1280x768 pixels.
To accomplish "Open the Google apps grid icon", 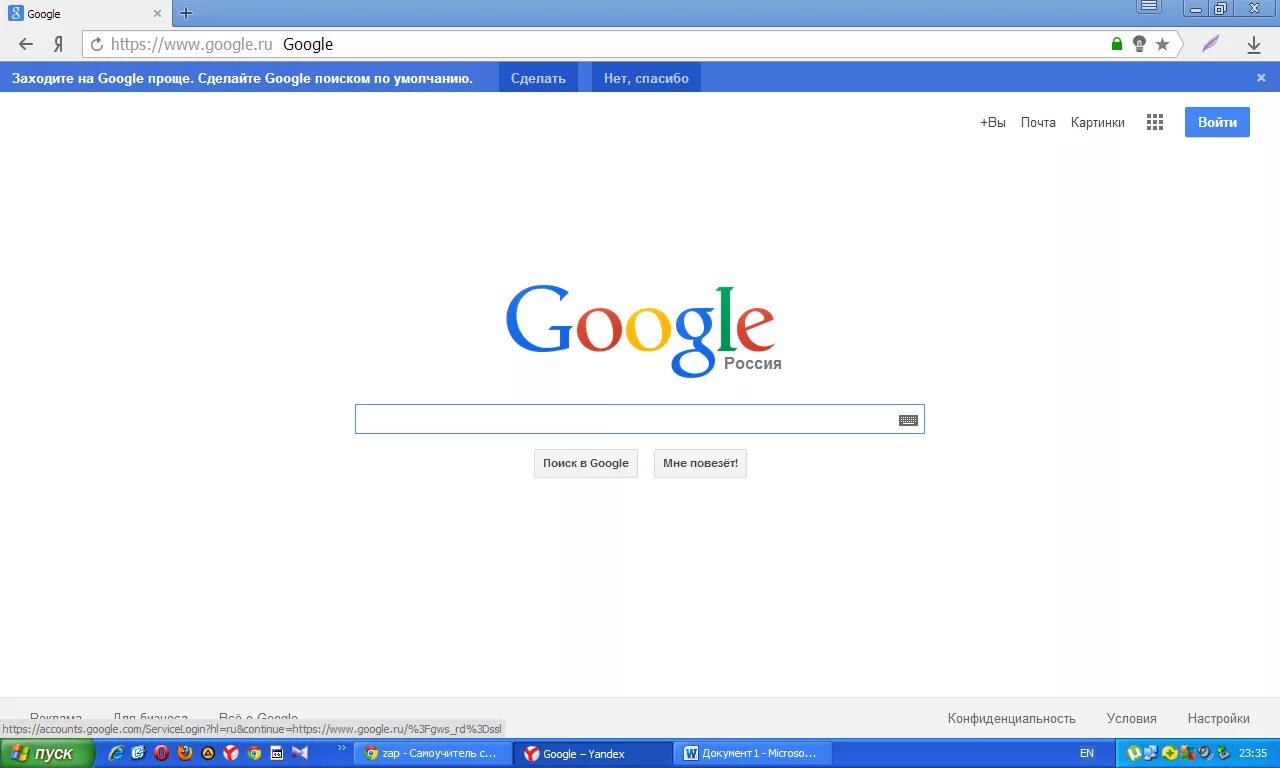I will 1155,122.
